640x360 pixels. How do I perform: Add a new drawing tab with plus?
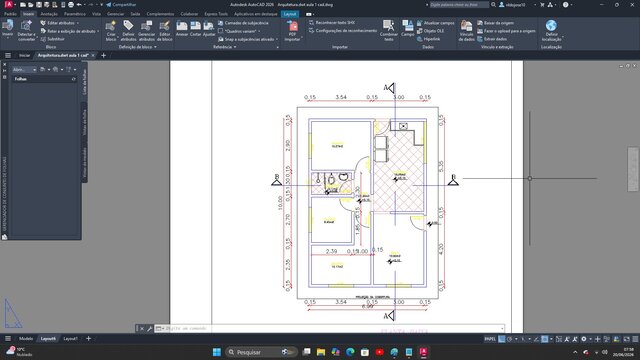pos(103,55)
